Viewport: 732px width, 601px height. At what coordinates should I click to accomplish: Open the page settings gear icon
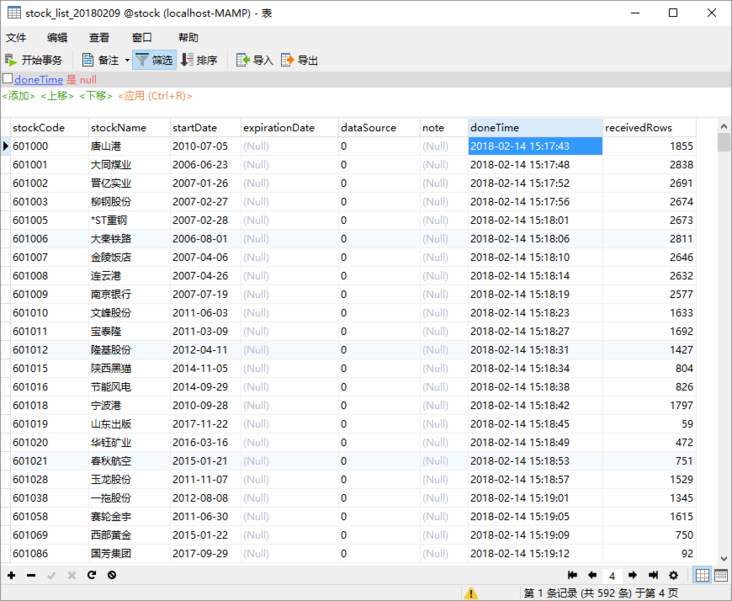click(673, 575)
